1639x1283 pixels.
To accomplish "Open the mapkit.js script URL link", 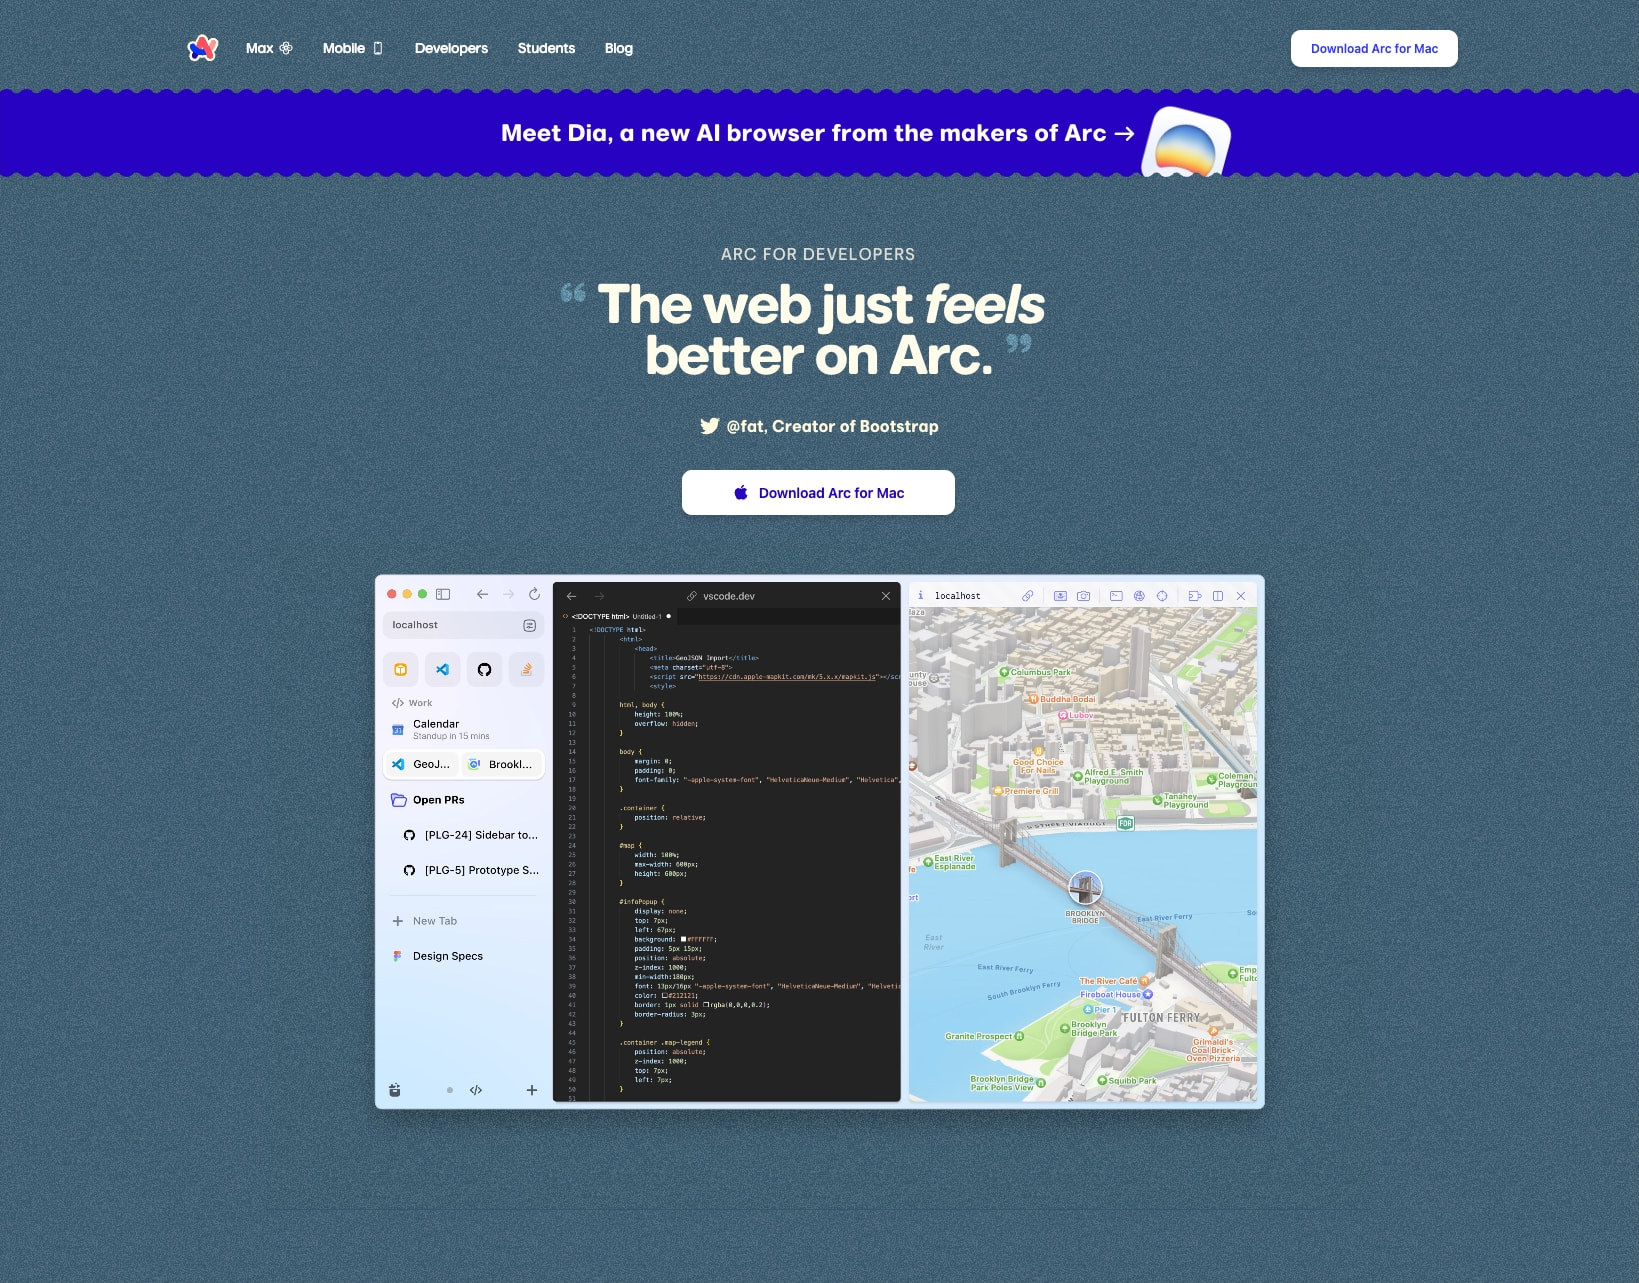I will tap(787, 677).
